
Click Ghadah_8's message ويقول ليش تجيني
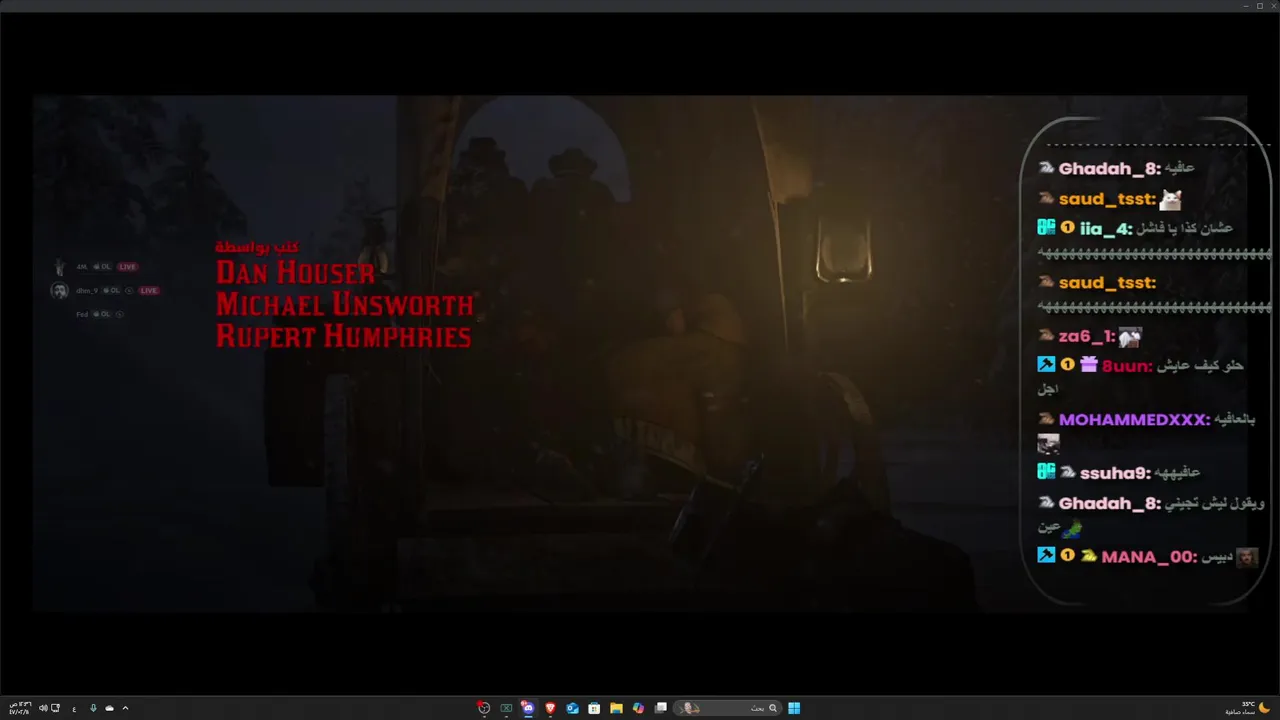pyautogui.click(x=1215, y=503)
